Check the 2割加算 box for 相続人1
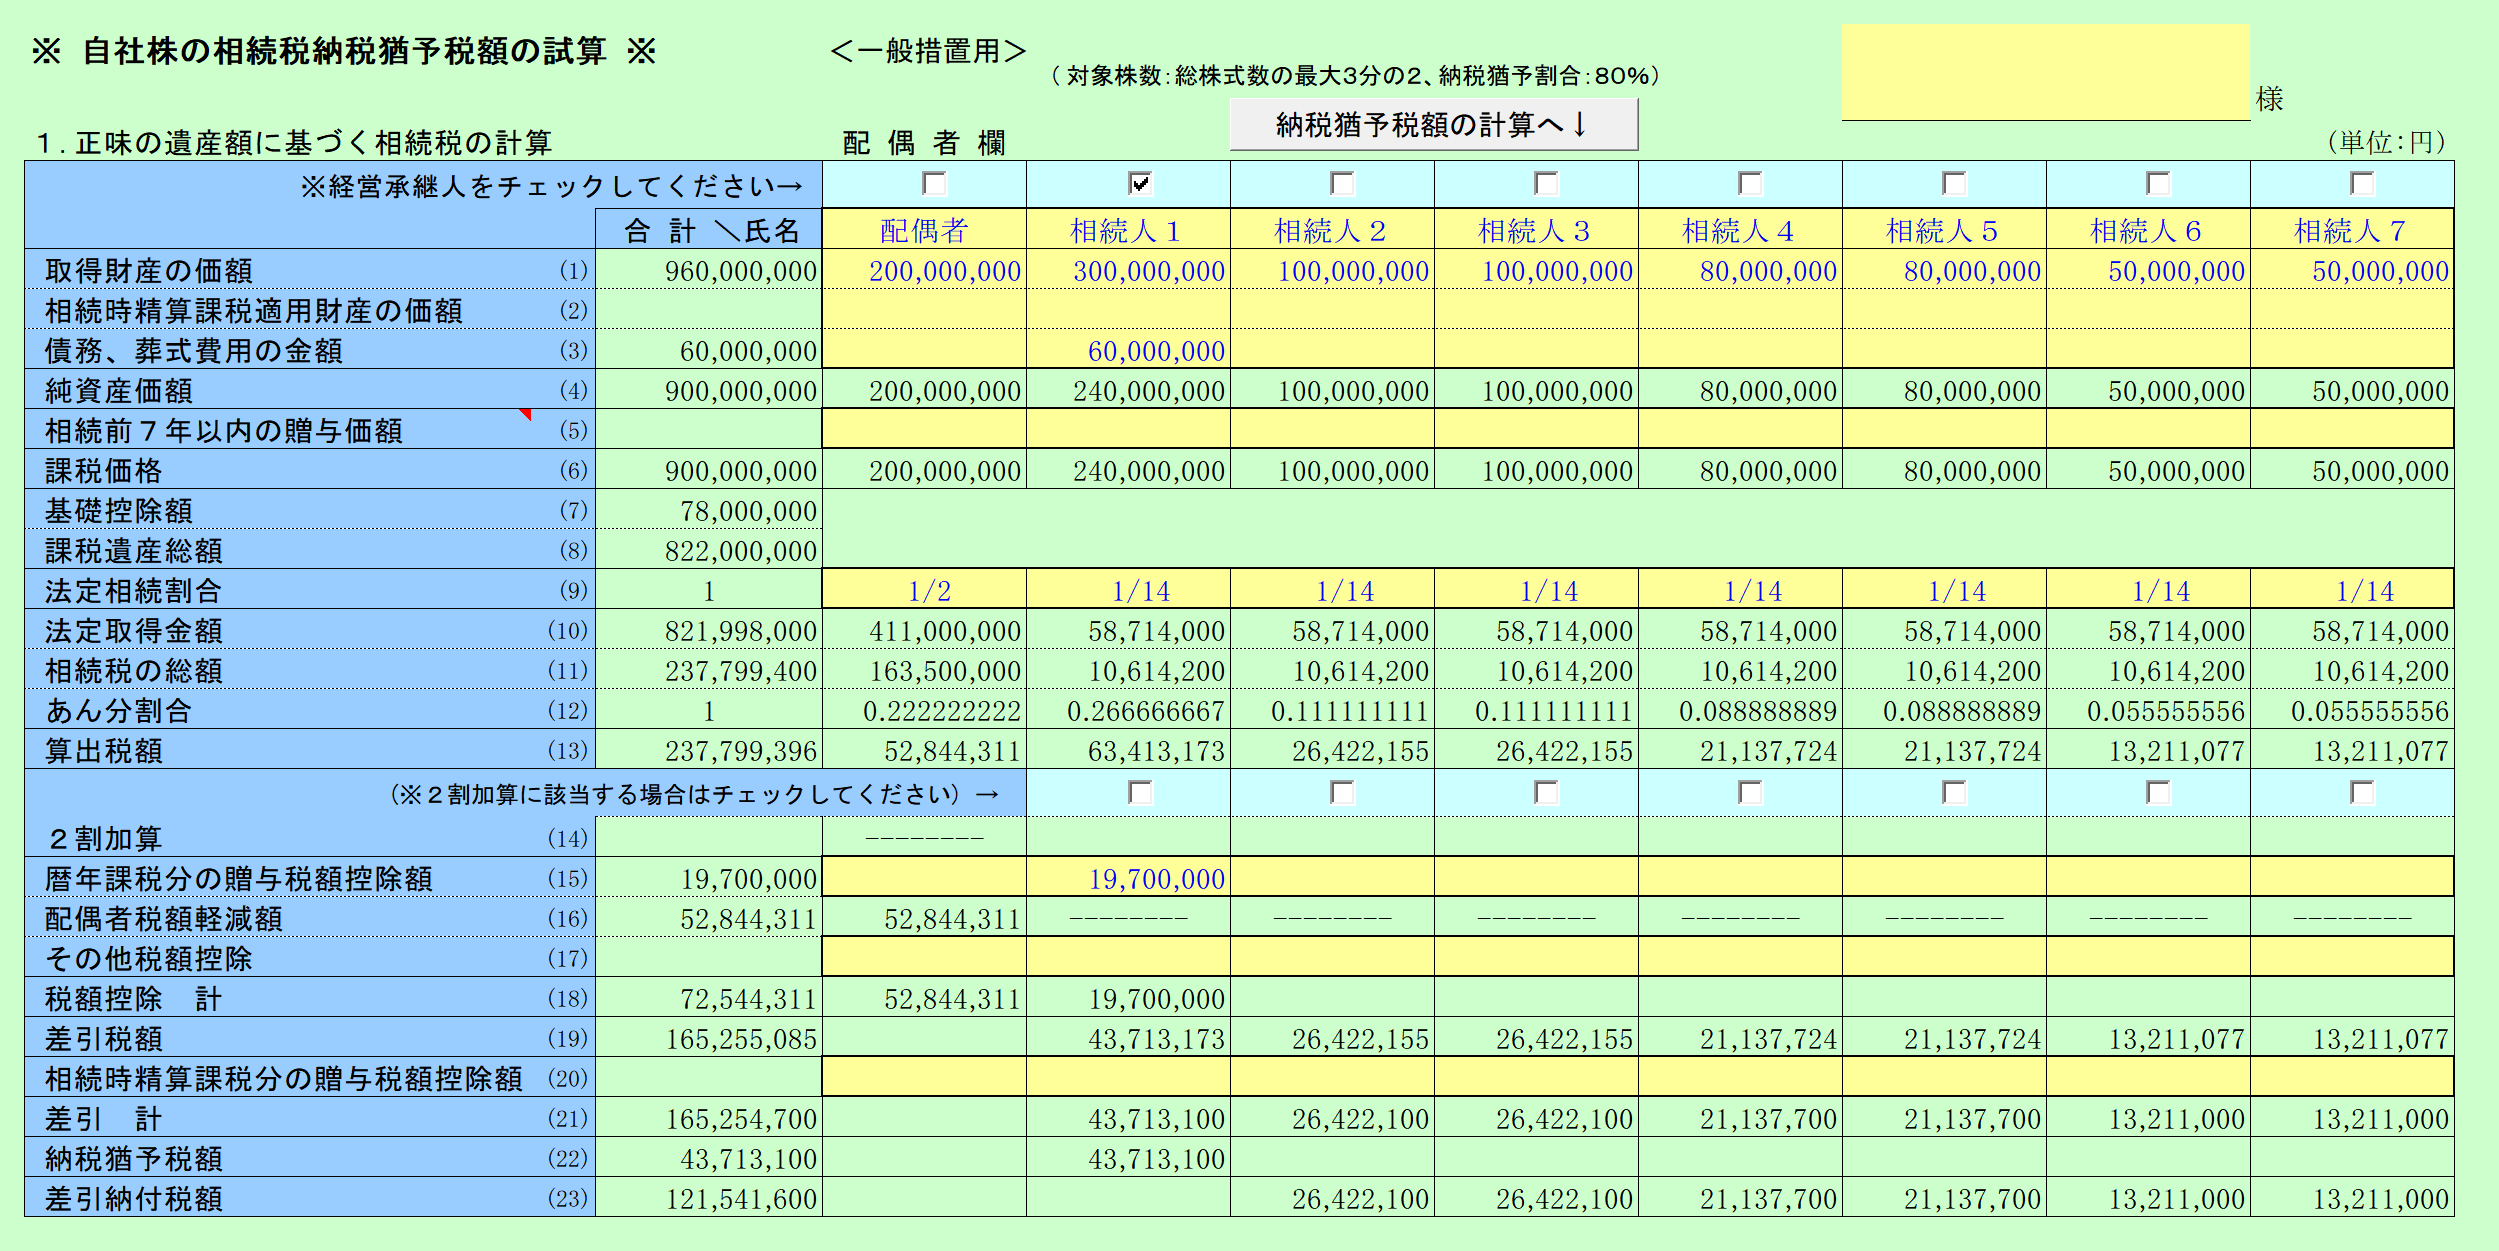 pos(1140,793)
